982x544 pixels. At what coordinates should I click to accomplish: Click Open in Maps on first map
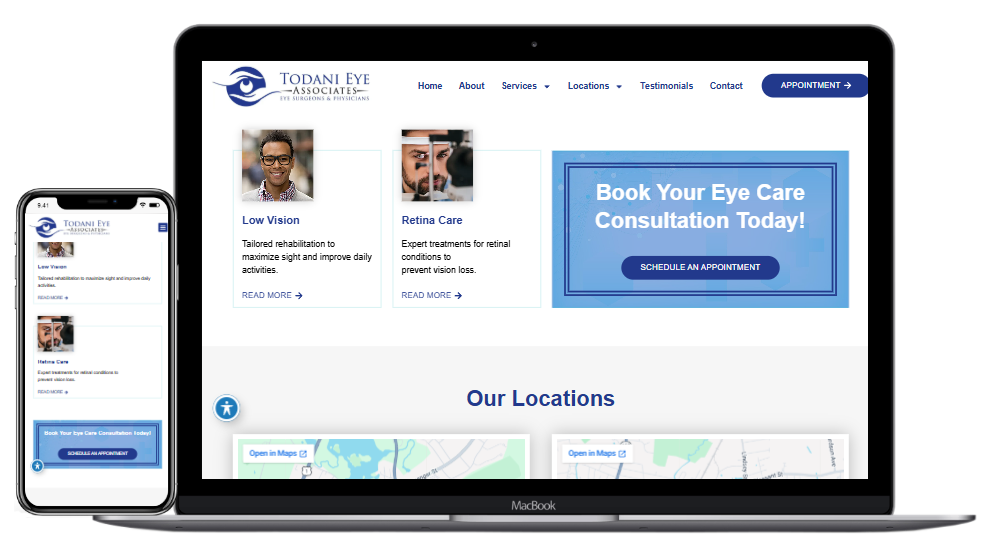point(277,453)
